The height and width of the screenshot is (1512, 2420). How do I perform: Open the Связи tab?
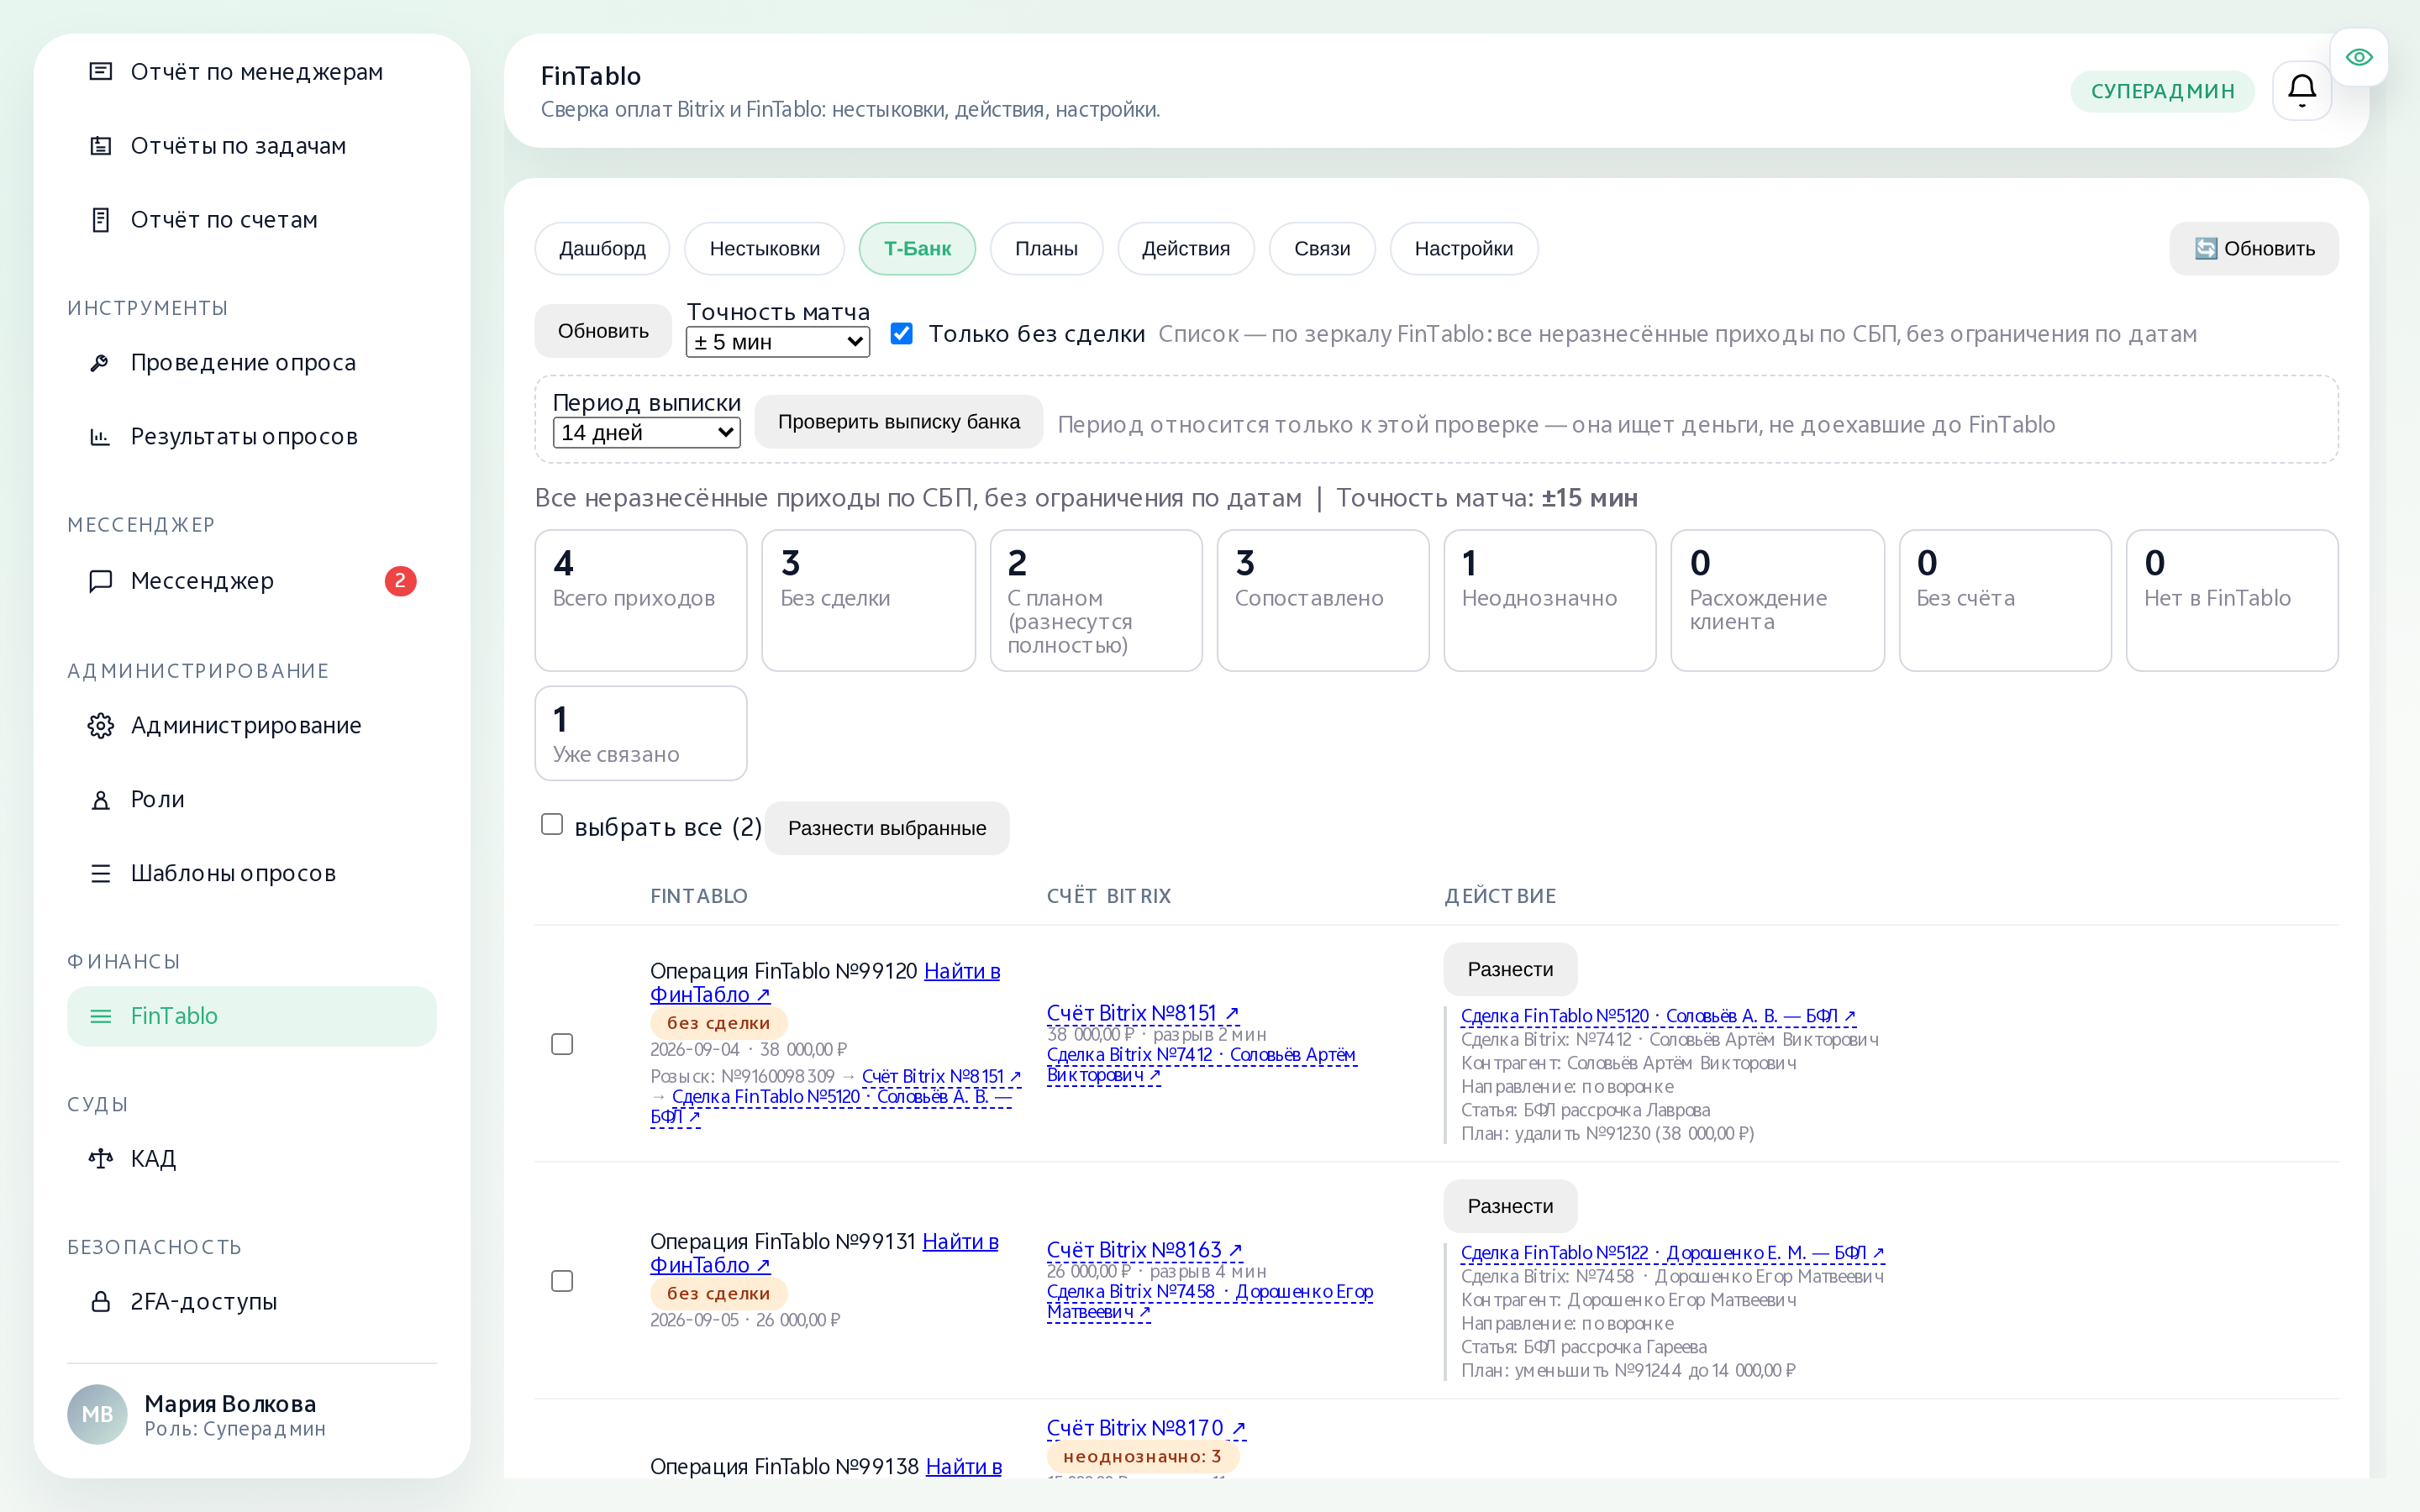[x=1321, y=249]
